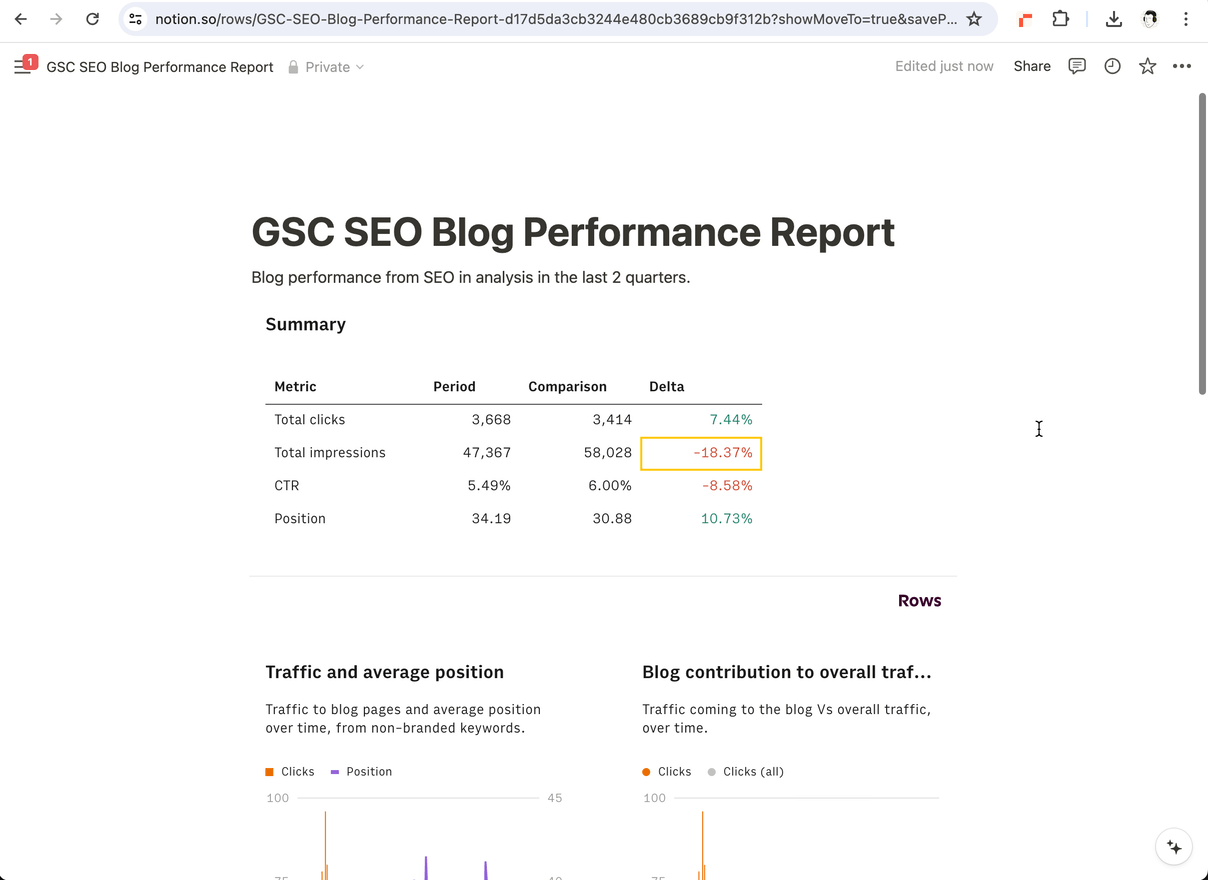Add page to favorites via star icon

(1147, 66)
